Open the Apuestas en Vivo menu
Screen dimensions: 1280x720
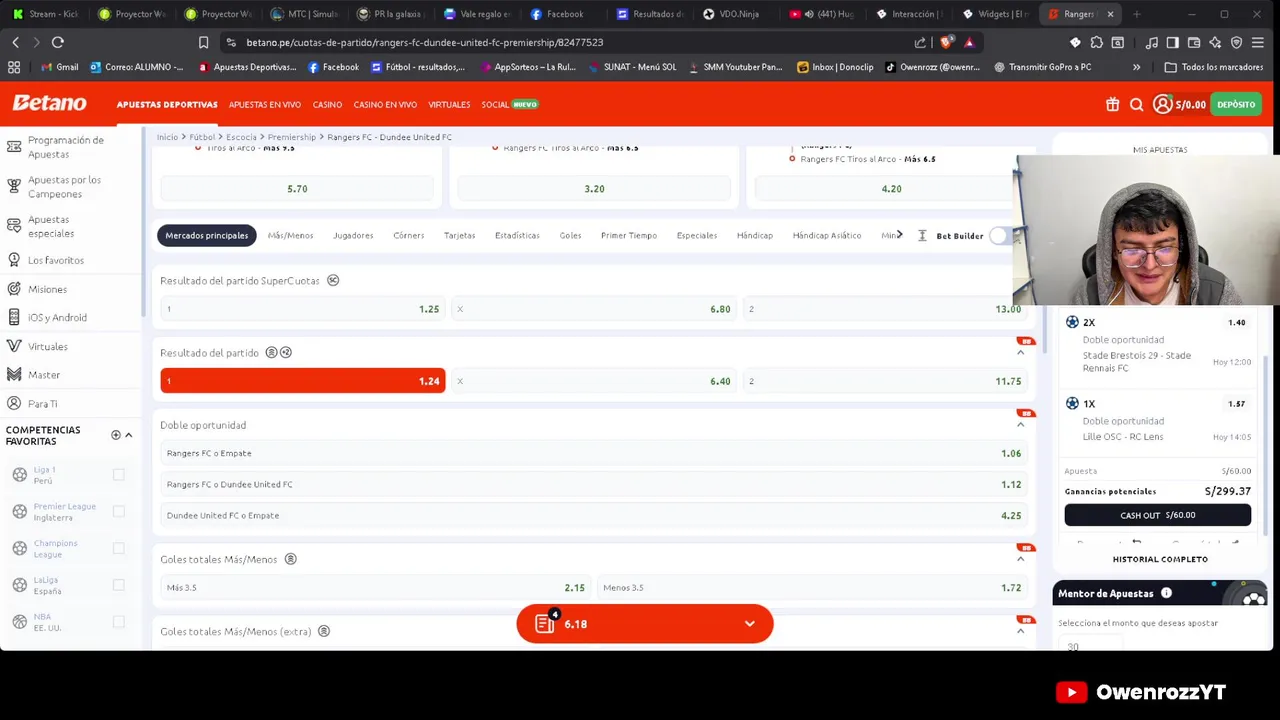(264, 104)
